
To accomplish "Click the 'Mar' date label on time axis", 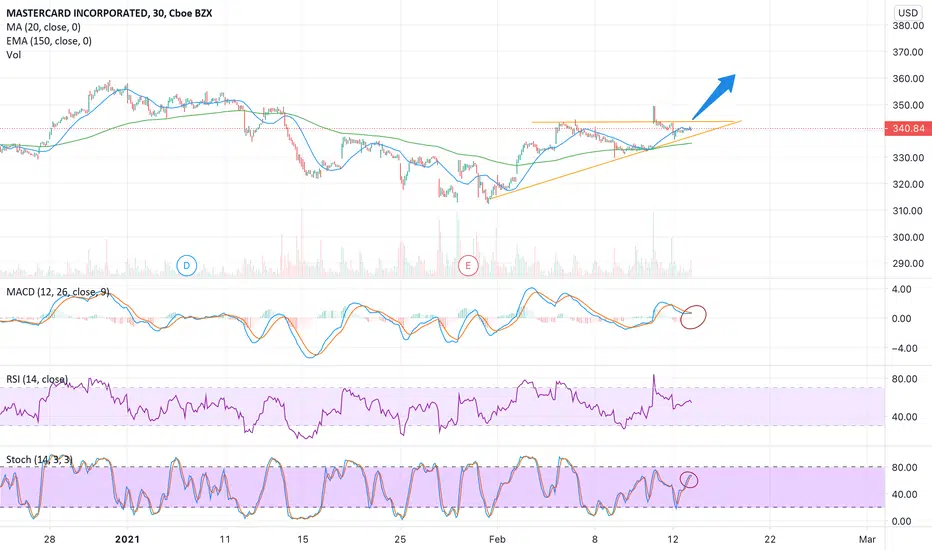I will (x=867, y=539).
